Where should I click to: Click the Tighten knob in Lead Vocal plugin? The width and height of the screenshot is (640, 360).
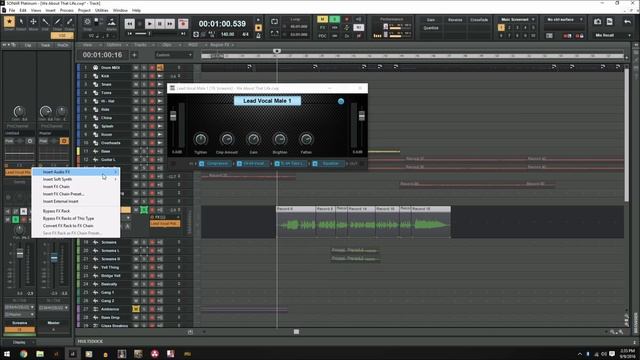[200, 140]
